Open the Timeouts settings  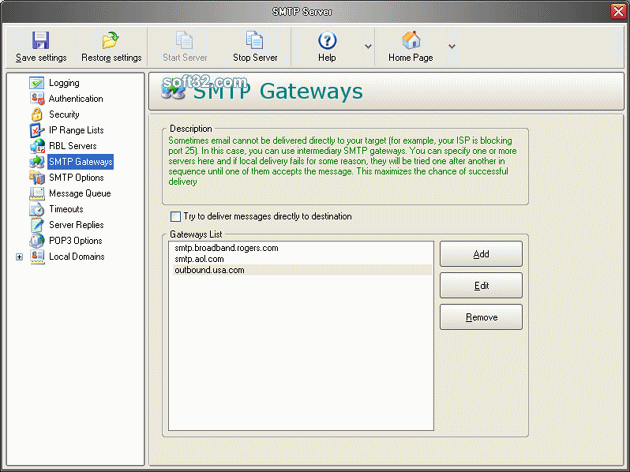(x=66, y=209)
